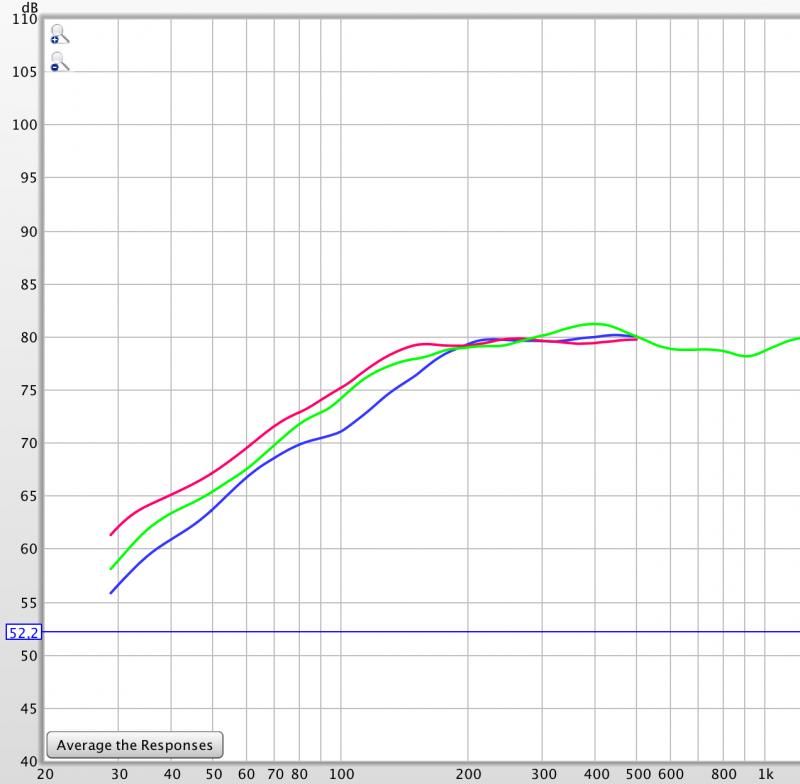Select the 52.2 dB cursor value box

point(23,633)
